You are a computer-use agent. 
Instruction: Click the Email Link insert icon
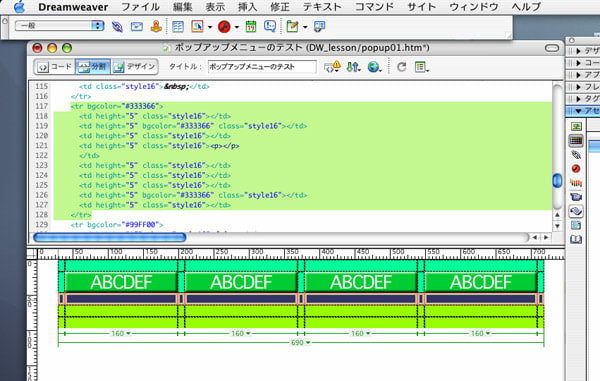pyautogui.click(x=137, y=26)
